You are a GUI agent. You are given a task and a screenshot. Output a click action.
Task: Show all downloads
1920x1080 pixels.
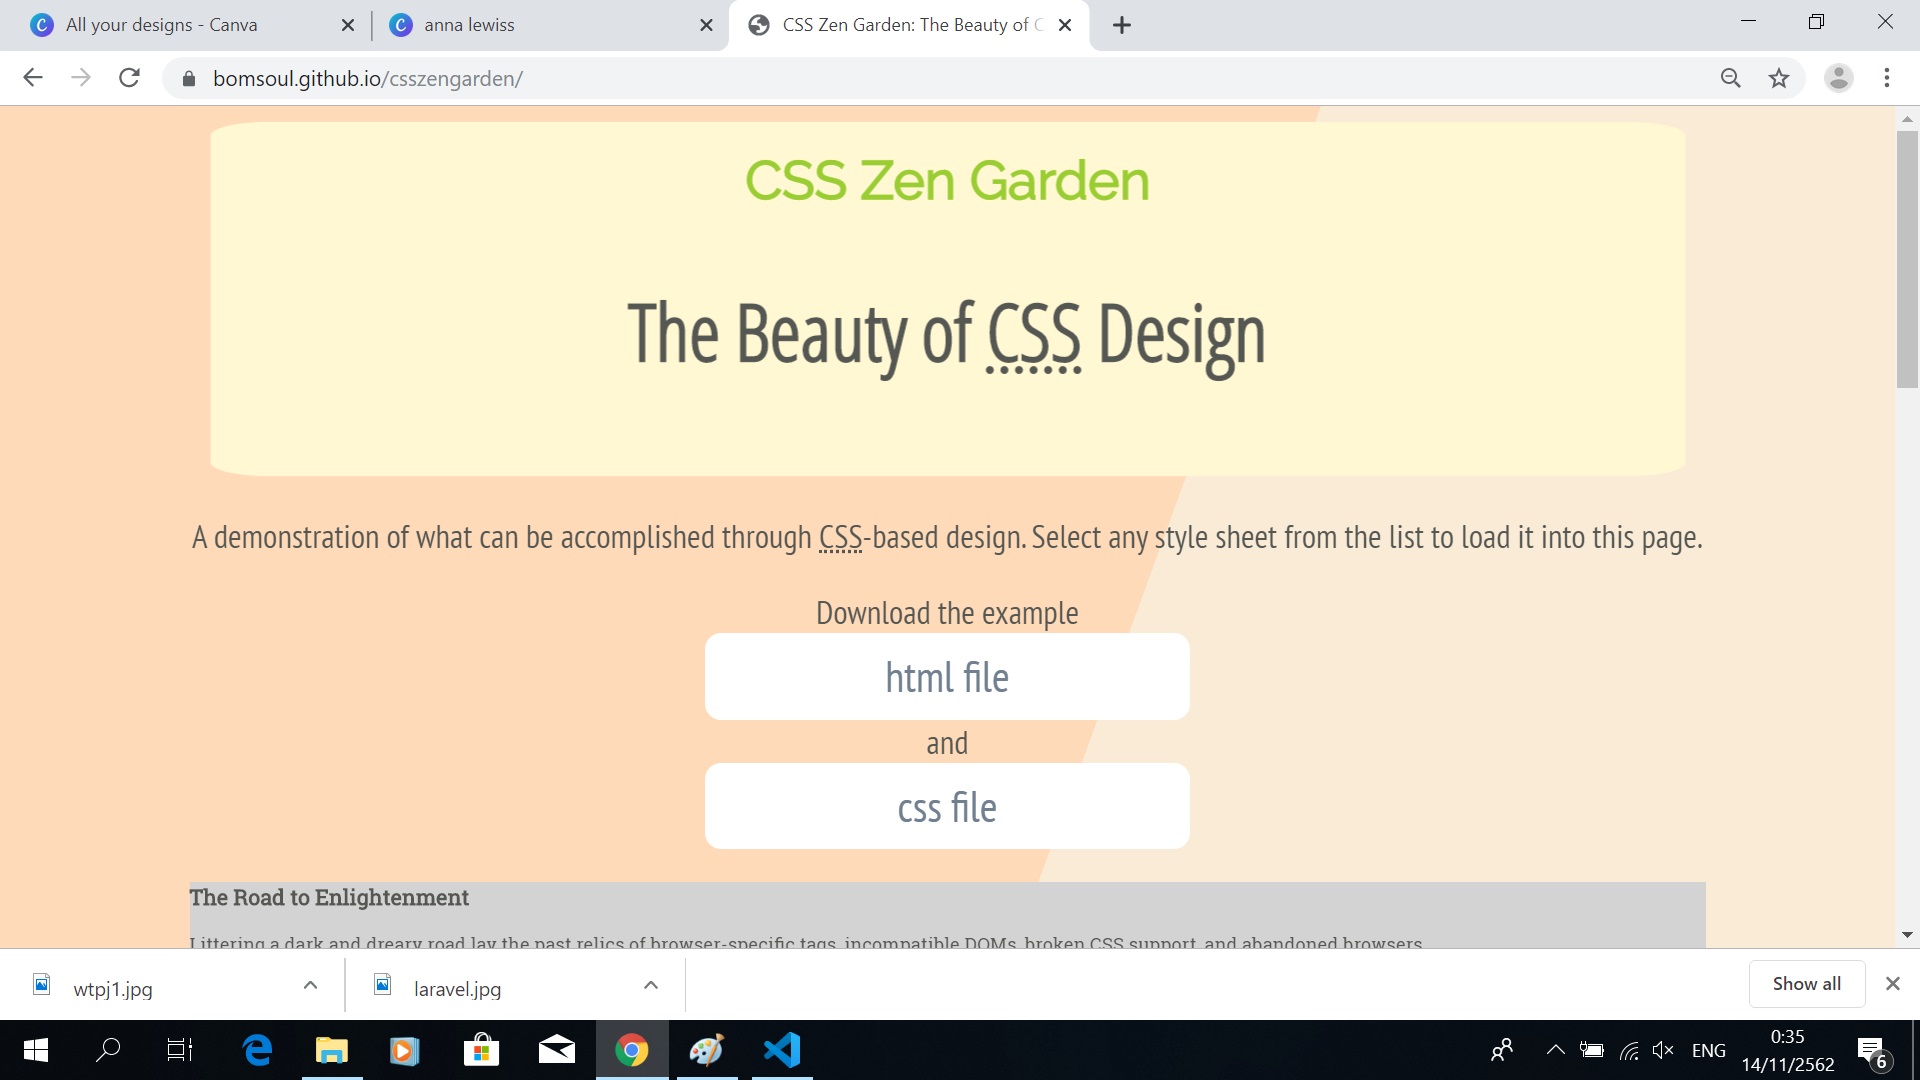pos(1806,984)
